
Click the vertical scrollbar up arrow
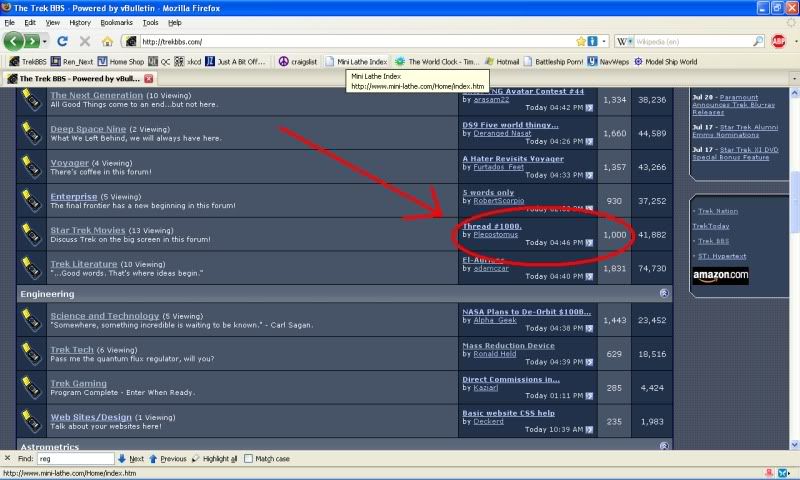tap(794, 93)
